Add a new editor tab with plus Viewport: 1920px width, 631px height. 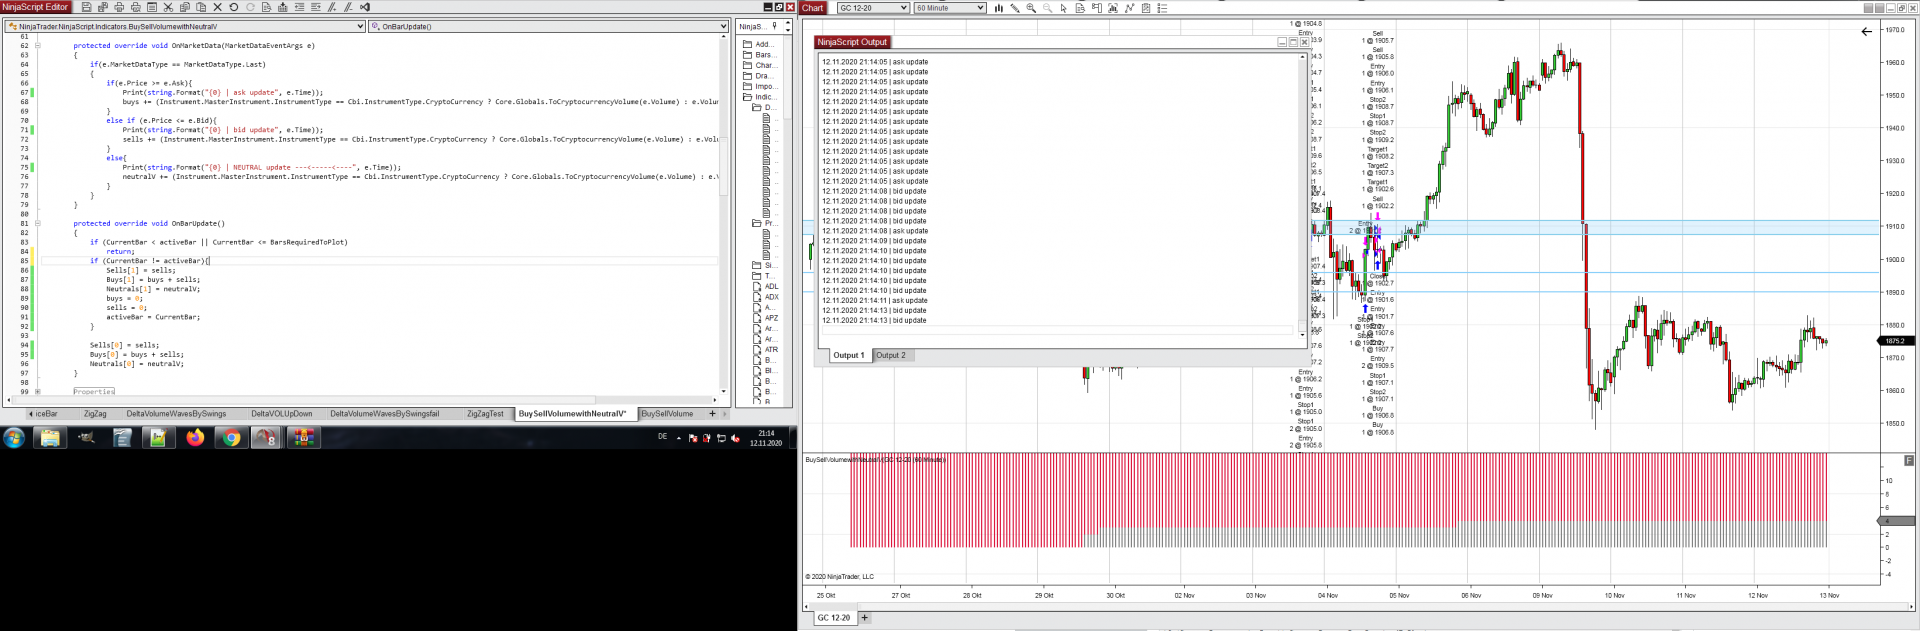pyautogui.click(x=712, y=413)
